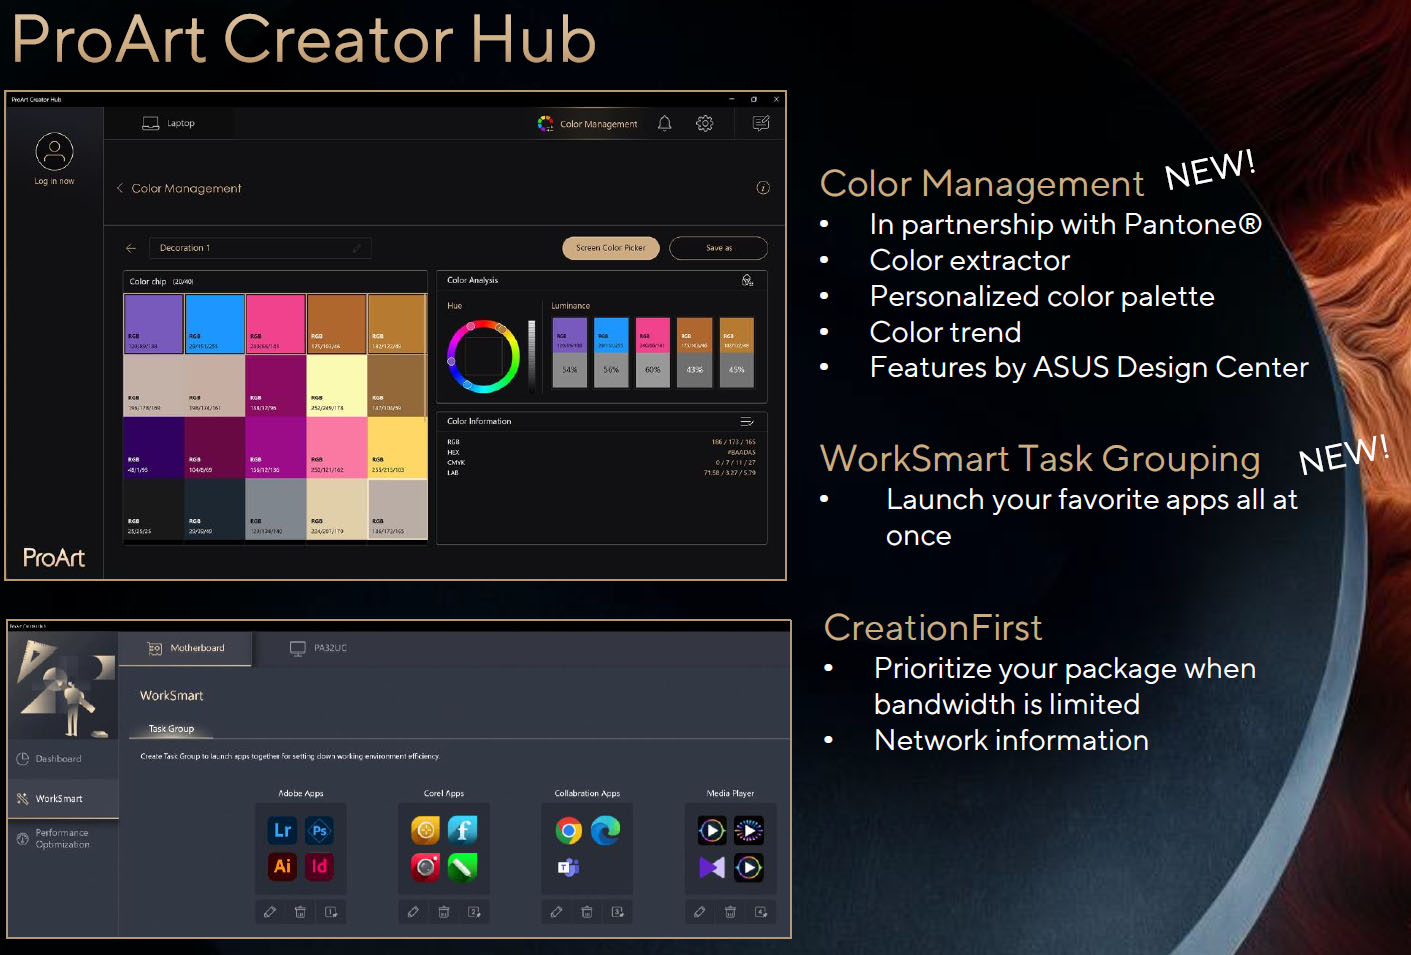
Task: Click the Adobe Apps group label
Action: [x=301, y=793]
